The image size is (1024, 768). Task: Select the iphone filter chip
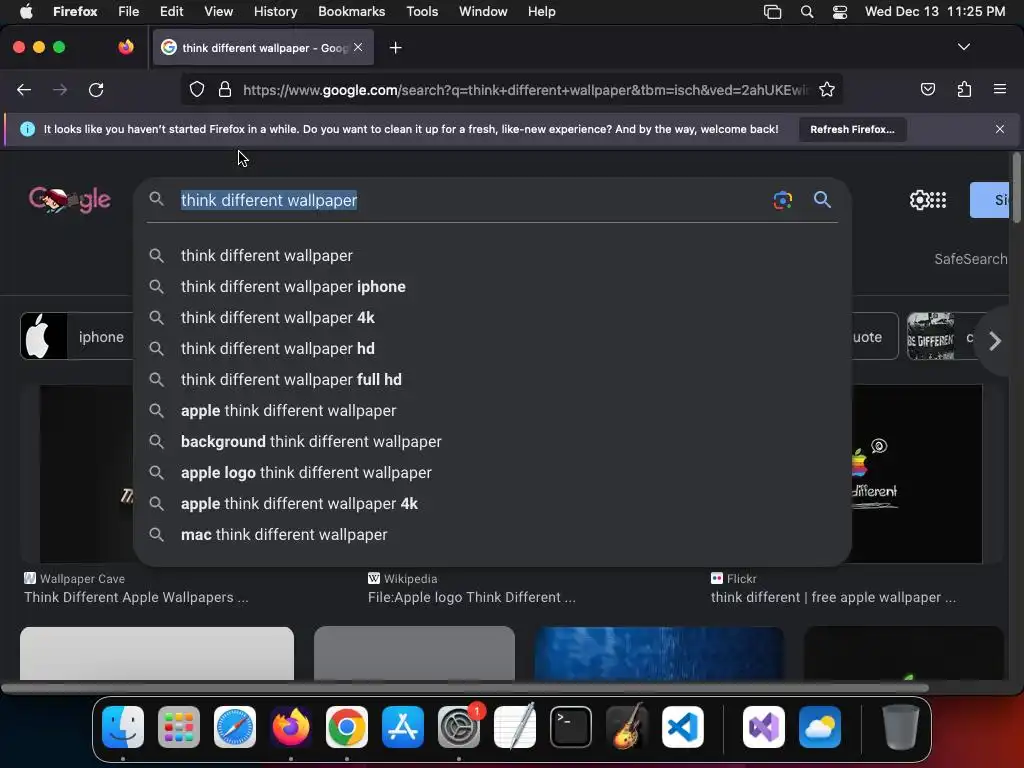coord(77,337)
